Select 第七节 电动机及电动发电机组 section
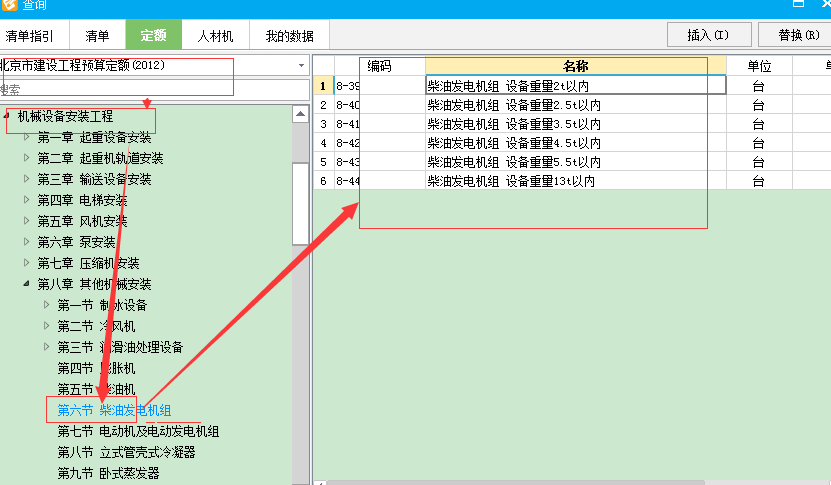Image resolution: width=831 pixels, height=485 pixels. (x=138, y=431)
